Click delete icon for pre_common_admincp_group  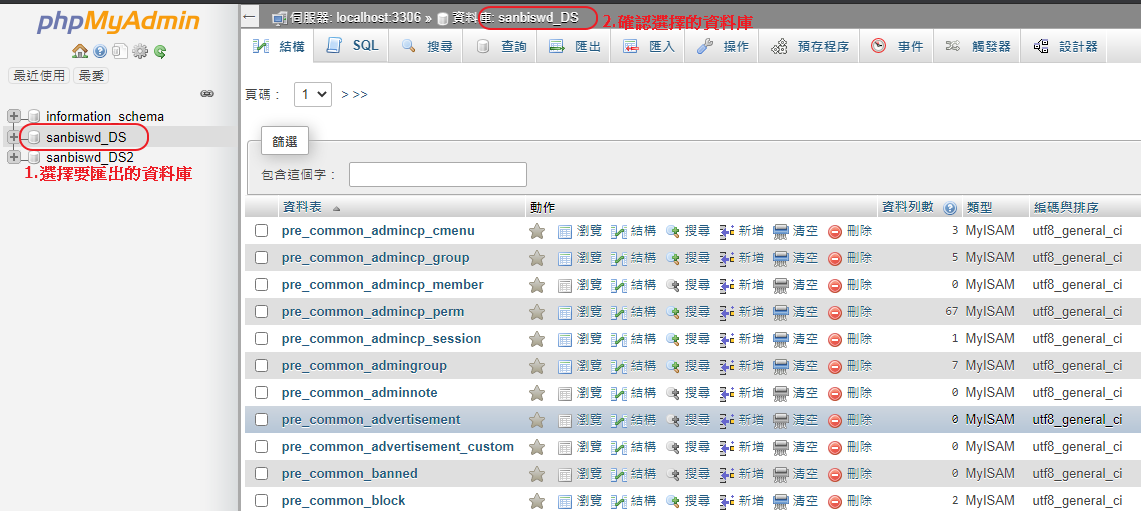pos(835,258)
